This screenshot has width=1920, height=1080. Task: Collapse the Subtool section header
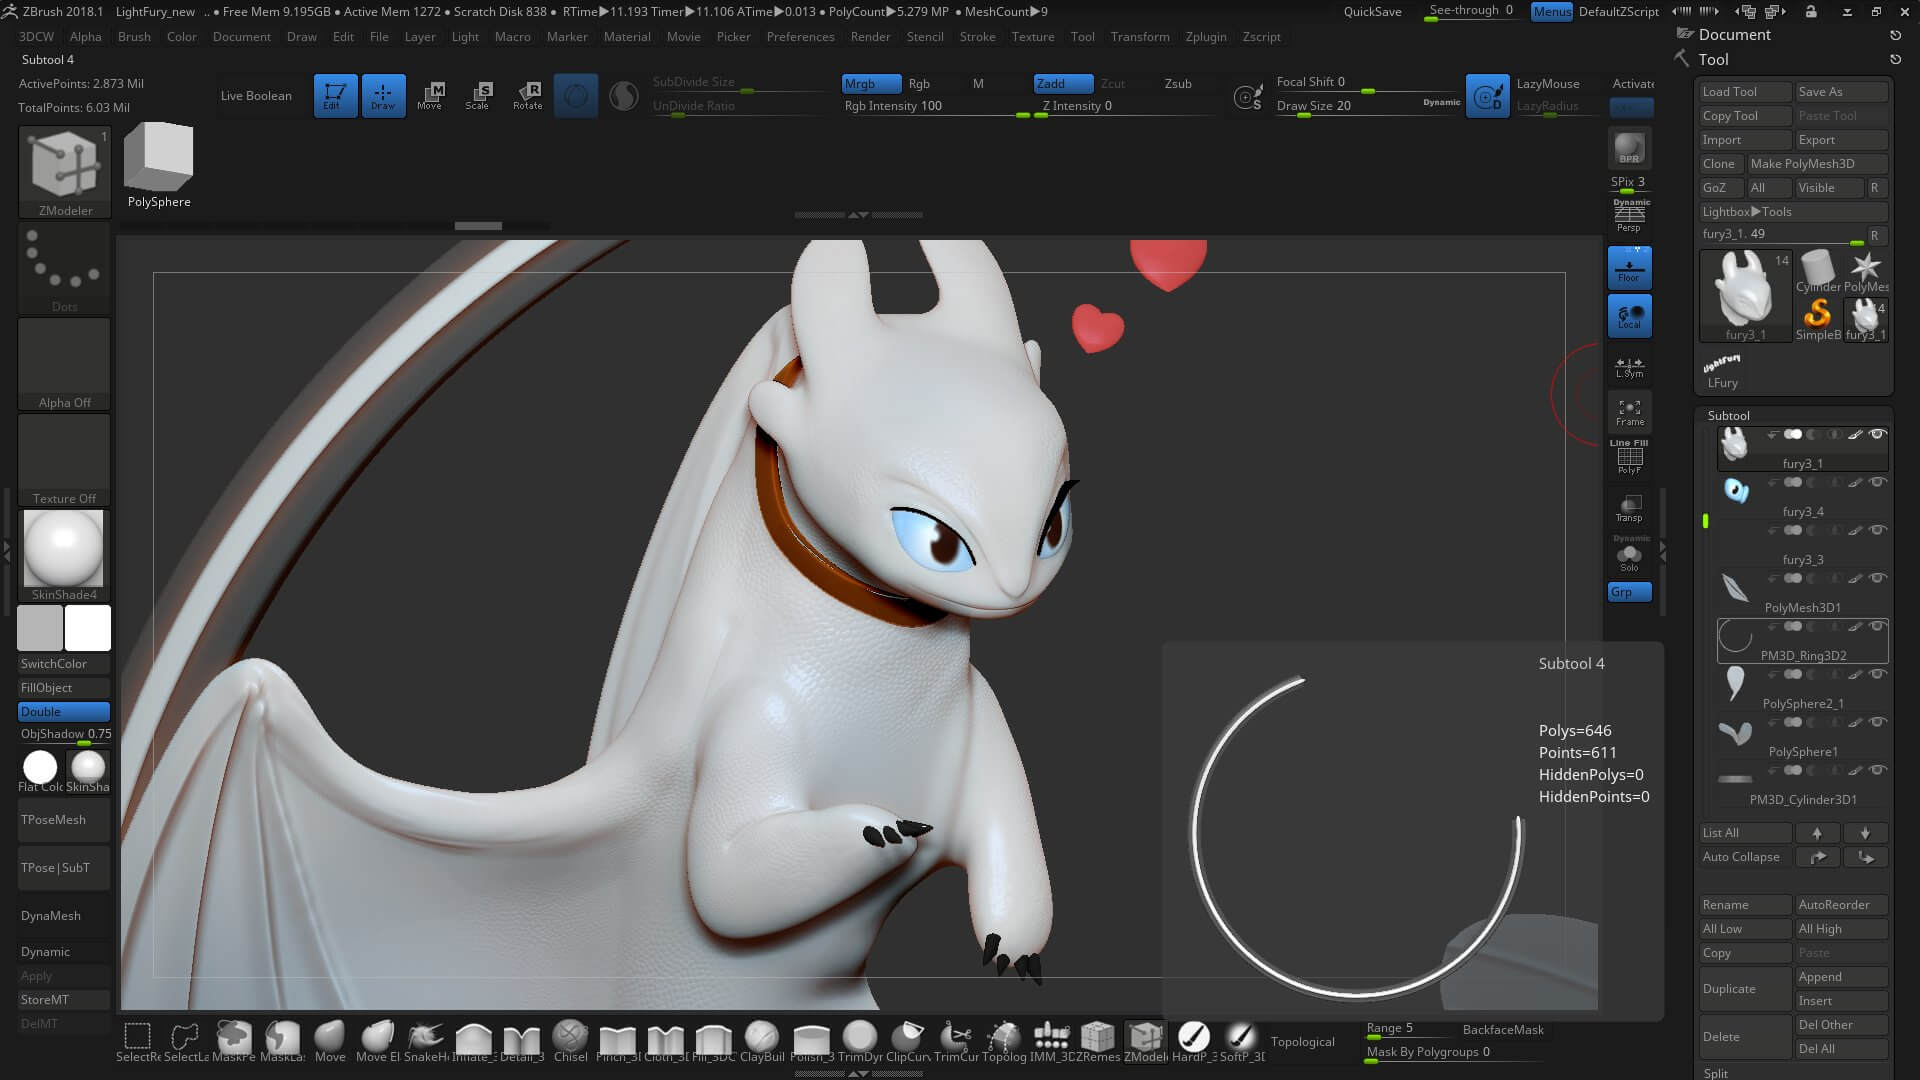coord(1728,416)
